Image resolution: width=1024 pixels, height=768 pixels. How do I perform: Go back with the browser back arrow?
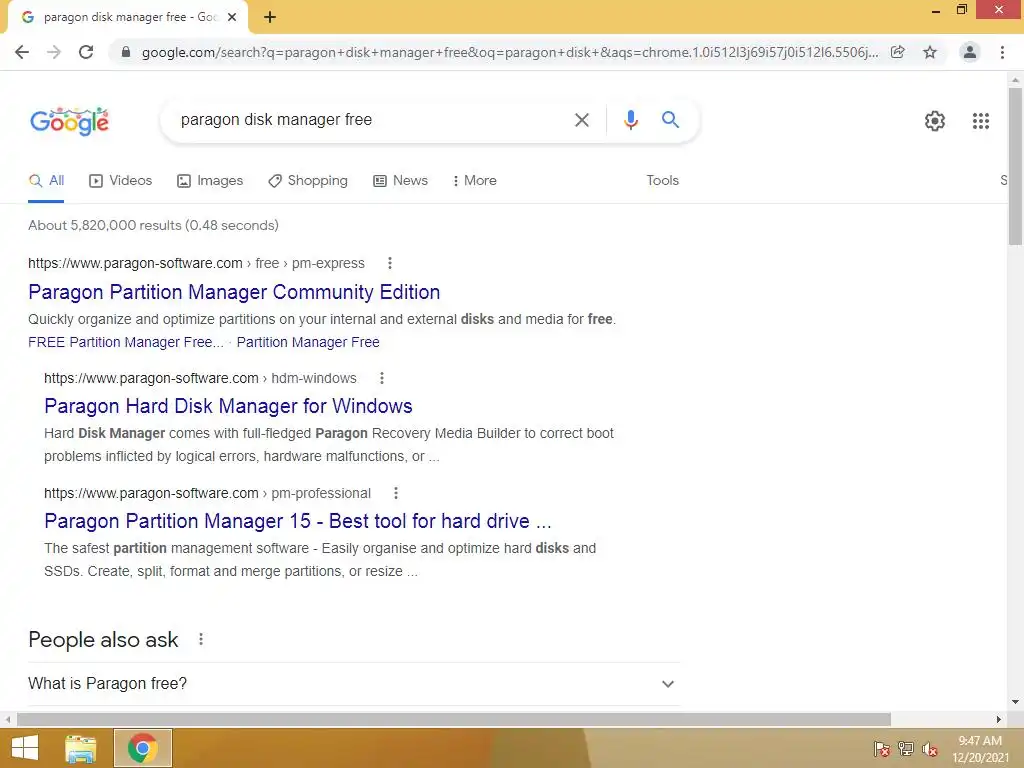coord(22,52)
